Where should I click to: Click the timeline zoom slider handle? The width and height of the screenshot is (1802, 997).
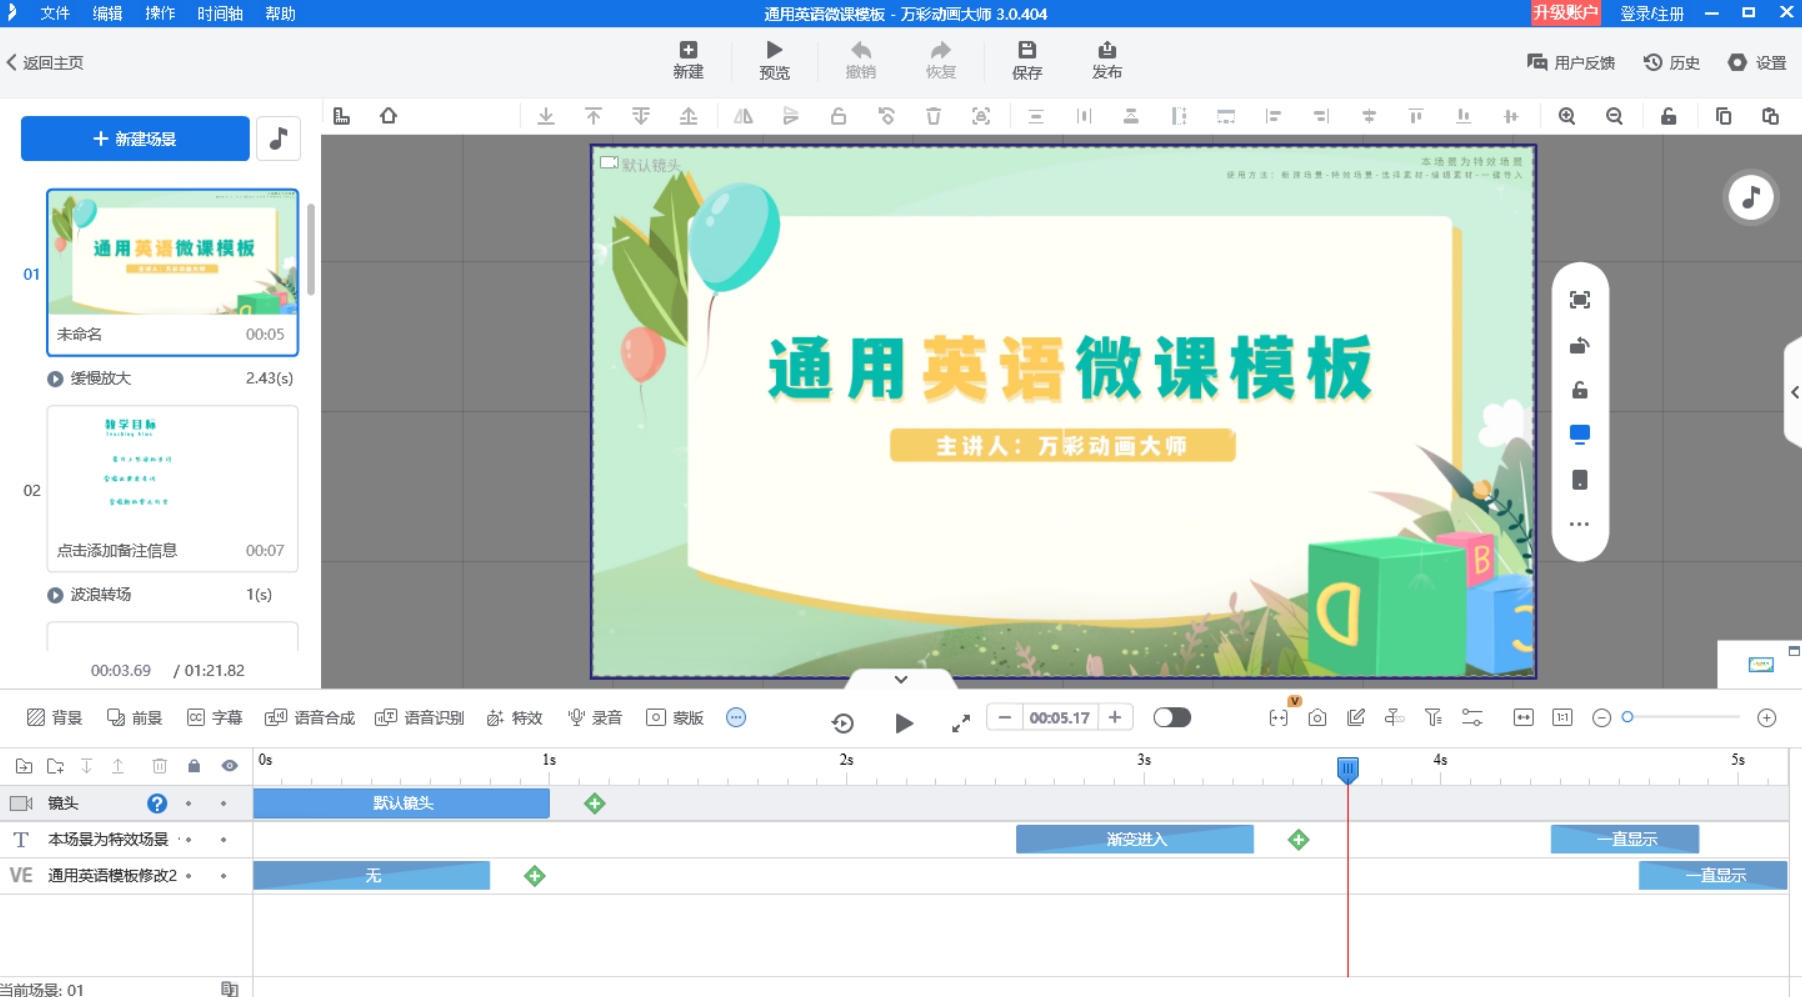1628,717
